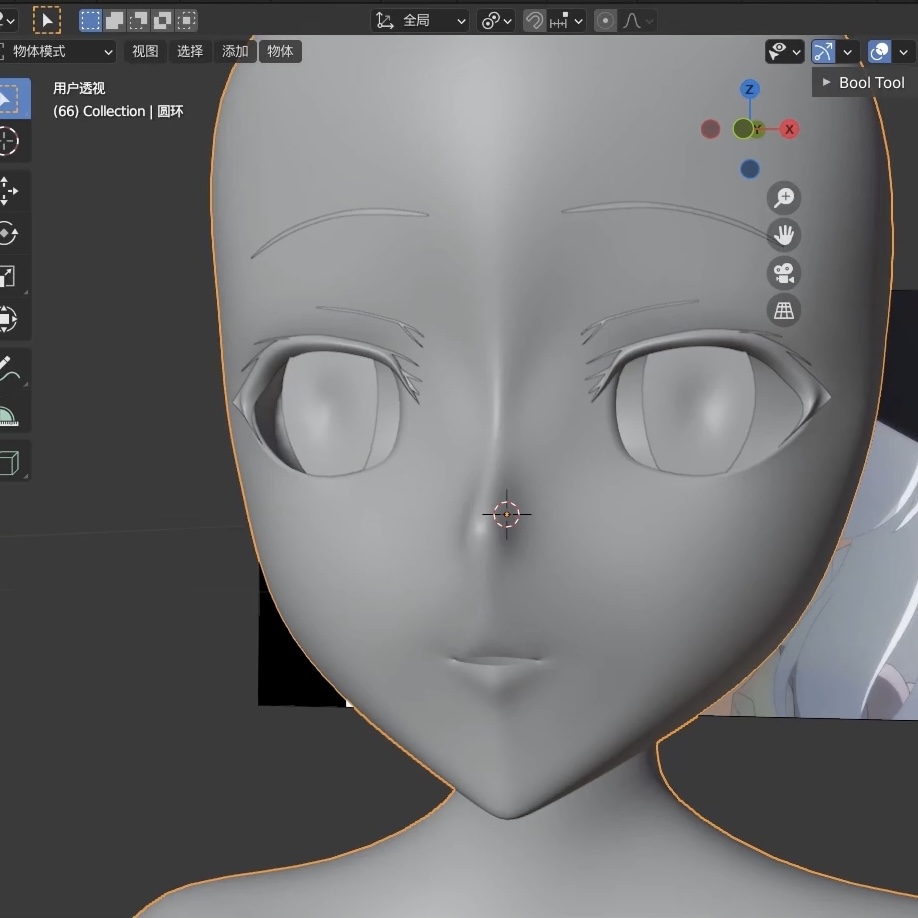Align view to blue Z axis gizmo
The width and height of the screenshot is (918, 918).
(x=749, y=89)
